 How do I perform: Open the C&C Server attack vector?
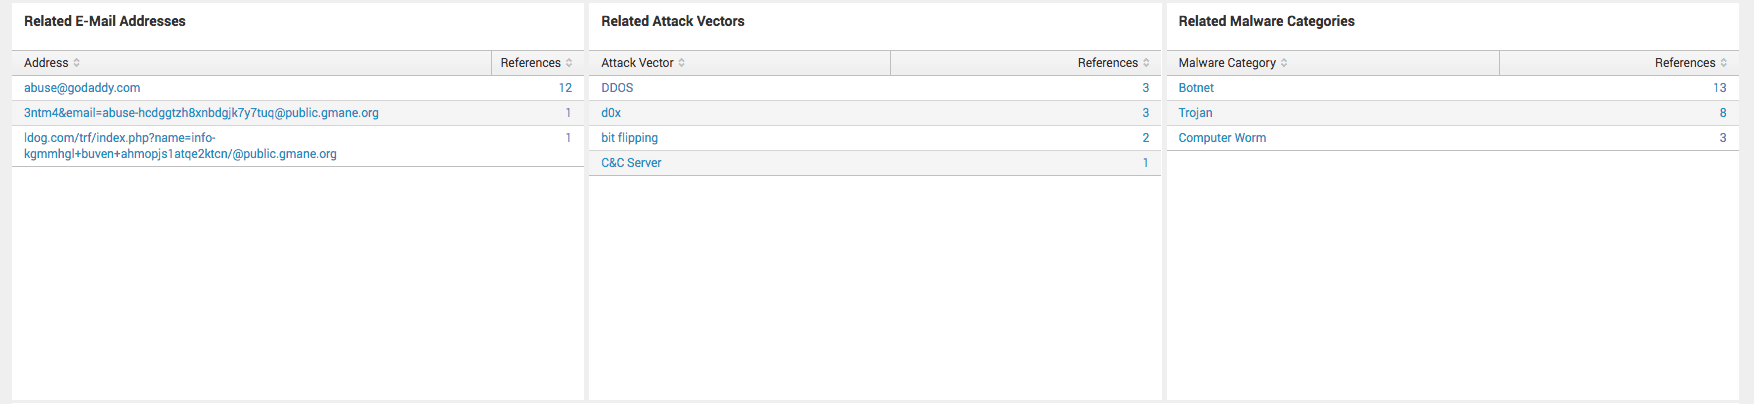[x=631, y=163]
